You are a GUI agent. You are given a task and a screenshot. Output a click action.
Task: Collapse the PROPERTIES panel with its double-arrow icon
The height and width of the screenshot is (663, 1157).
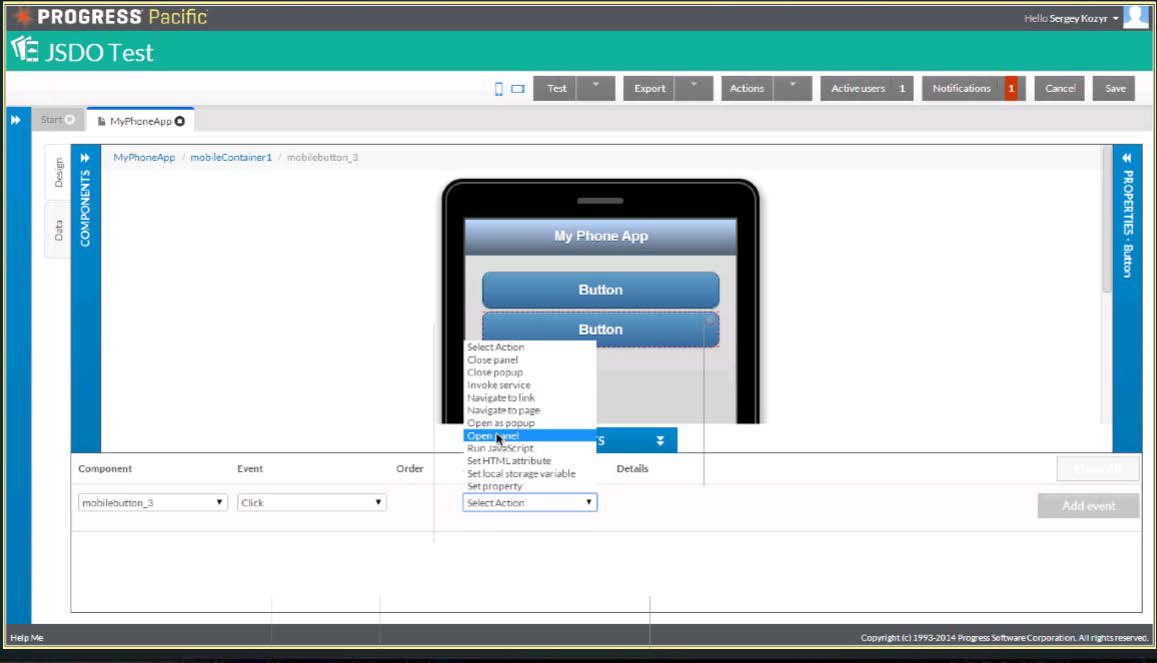coord(1127,157)
